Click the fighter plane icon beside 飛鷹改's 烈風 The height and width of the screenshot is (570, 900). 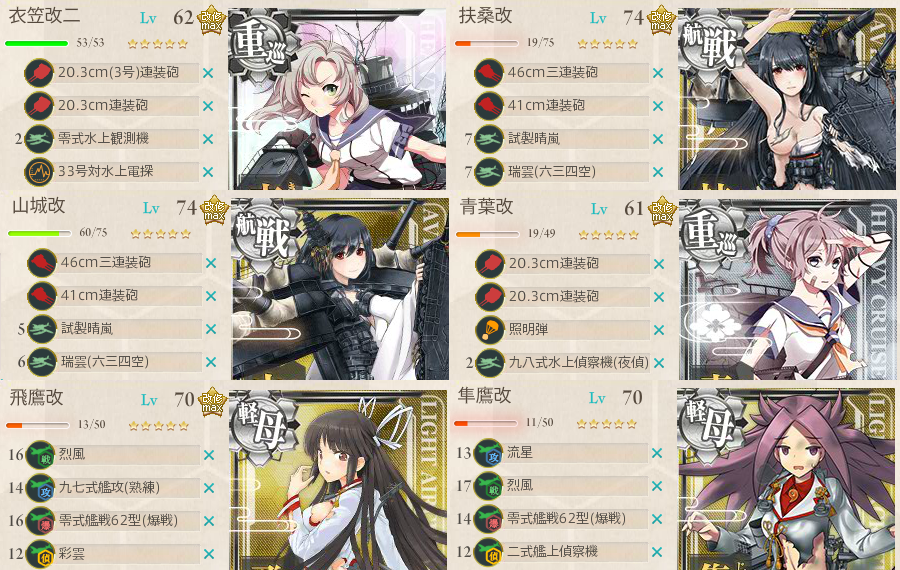pyautogui.click(x=40, y=455)
